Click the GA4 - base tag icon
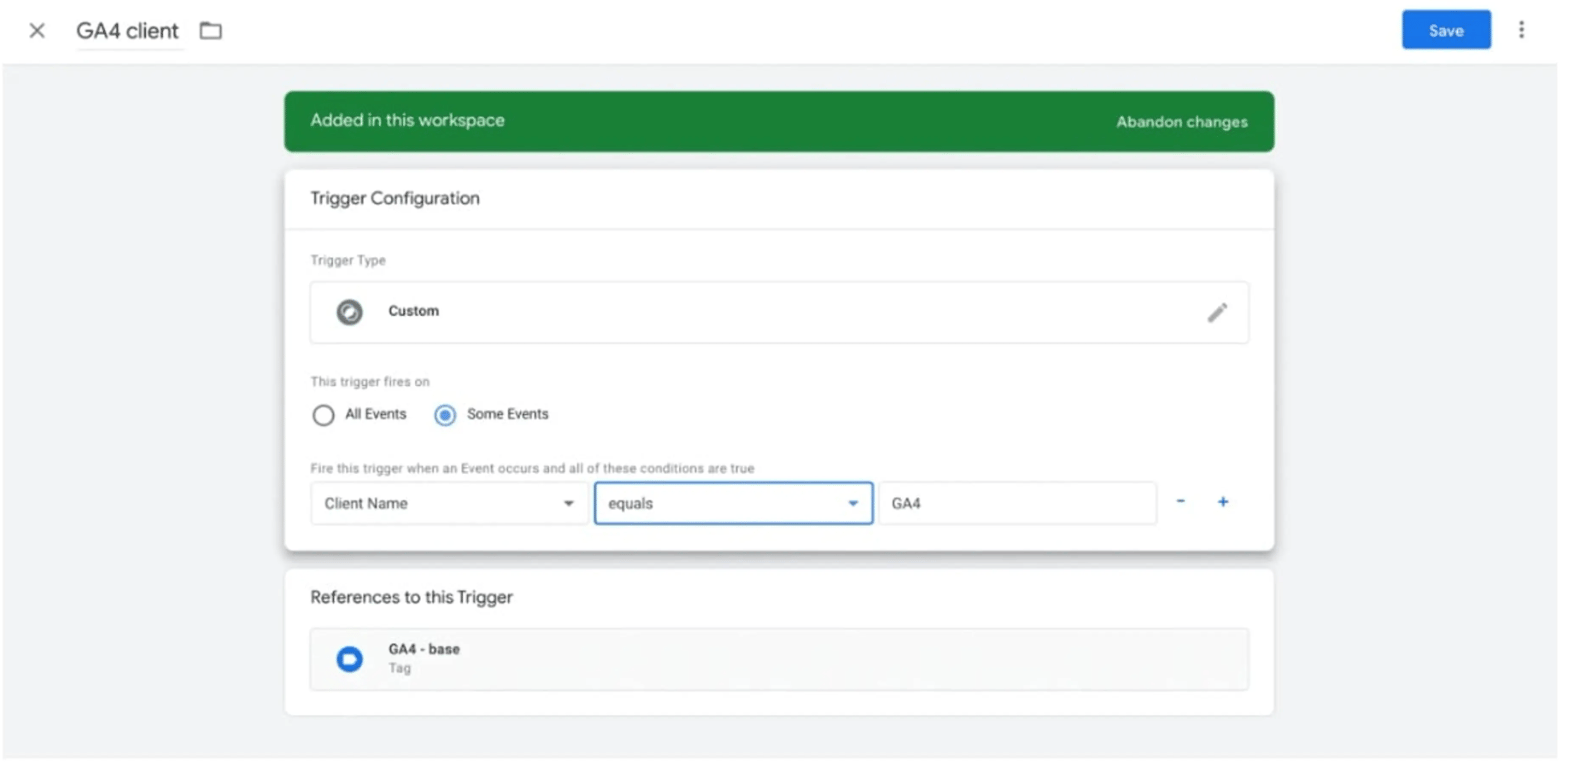The image size is (1572, 776). click(349, 659)
